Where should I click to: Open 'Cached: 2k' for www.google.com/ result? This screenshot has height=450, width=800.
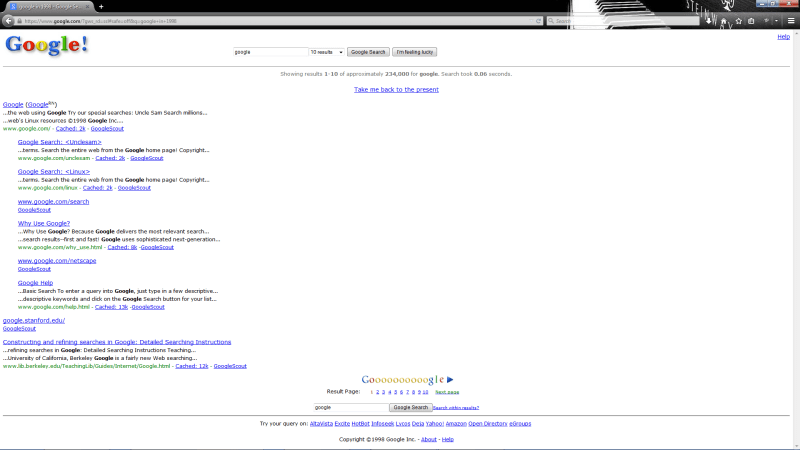[71, 129]
